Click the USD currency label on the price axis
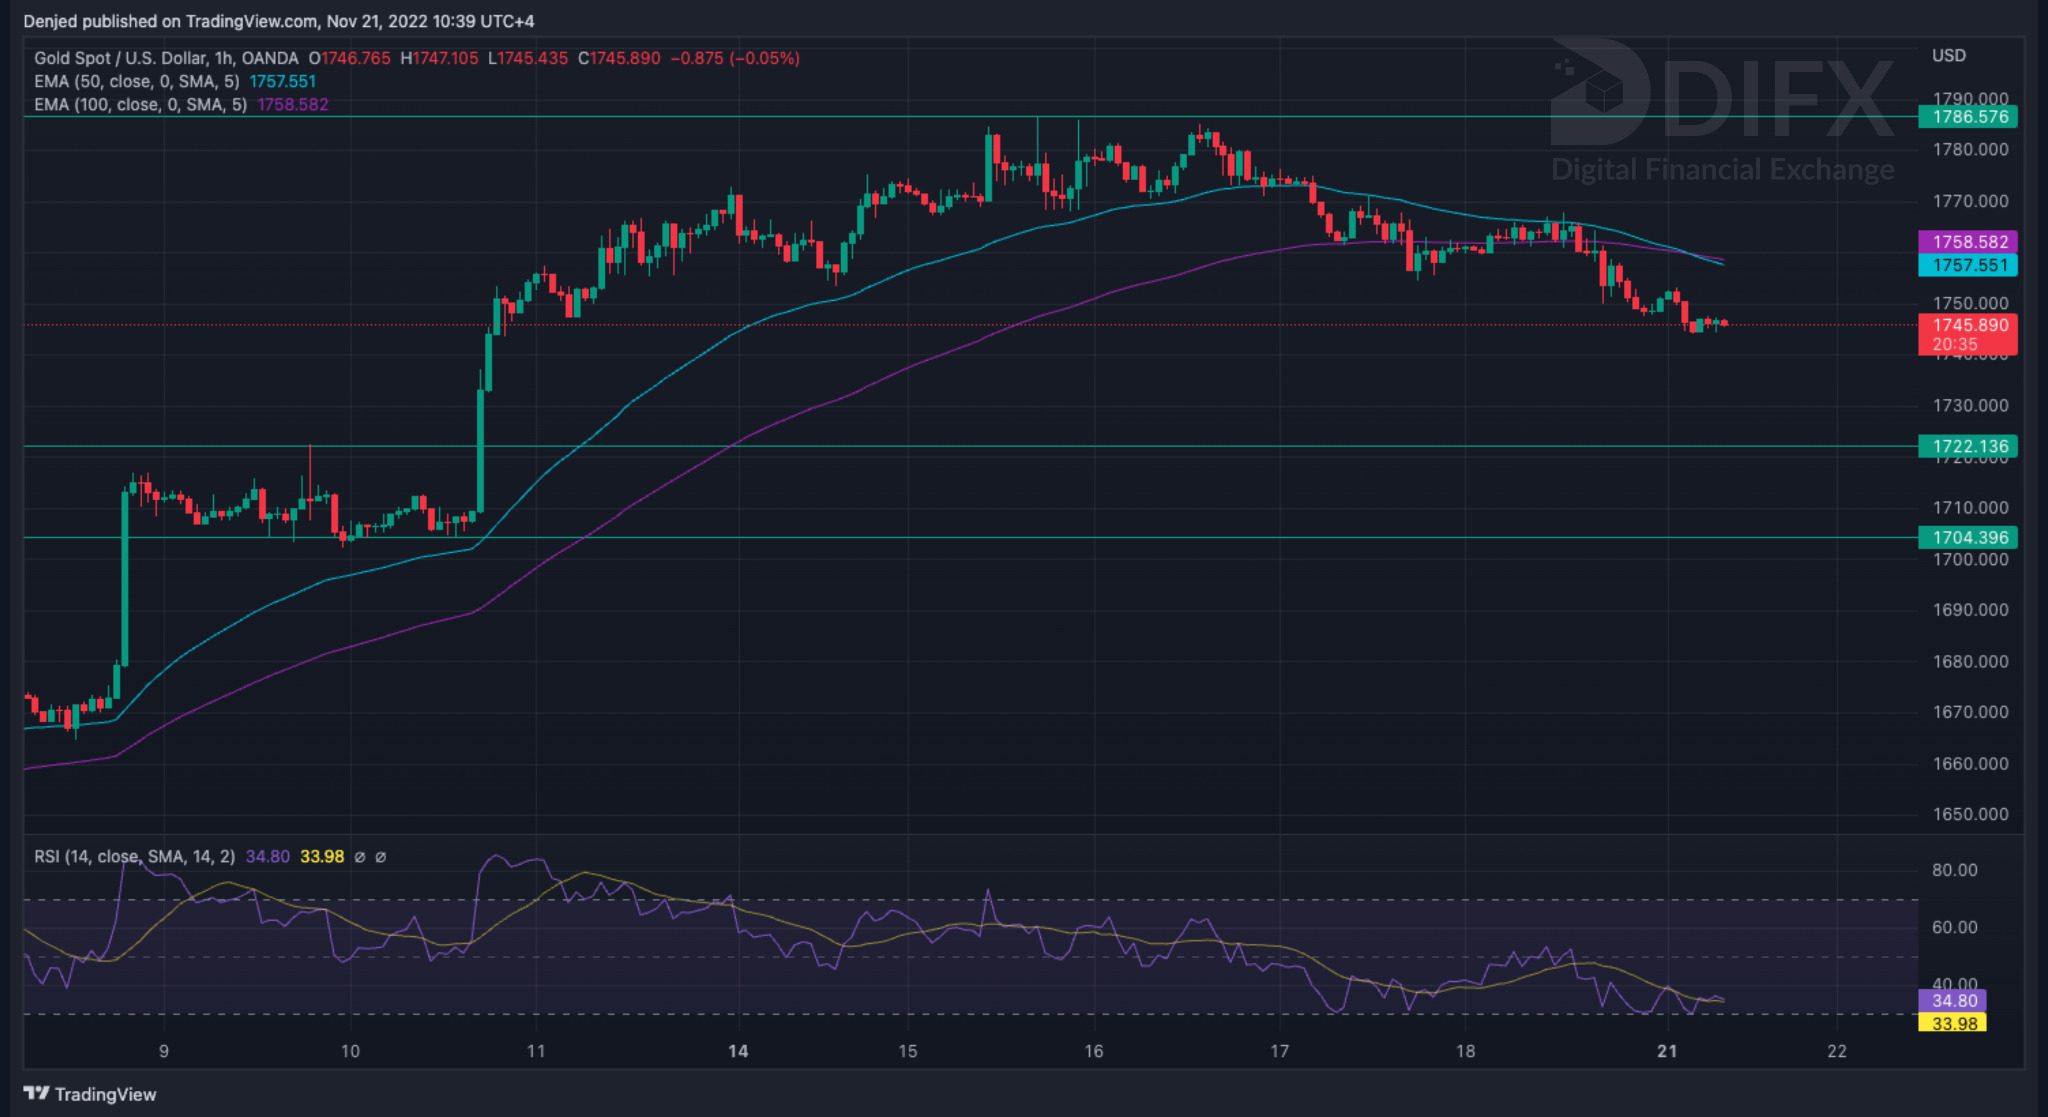The width and height of the screenshot is (2048, 1117). (x=1948, y=56)
